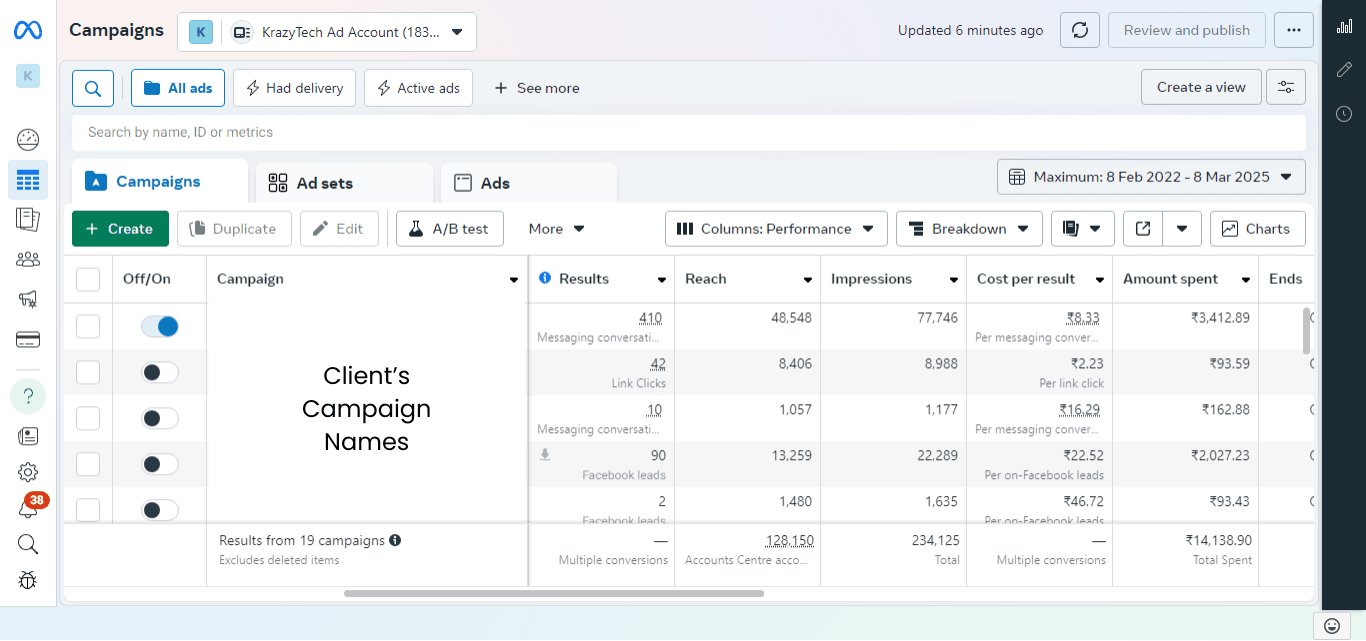Screen dimensions: 1366x641
Task: Open the KrazyTech Ad Account dropdown
Action: tap(327, 32)
